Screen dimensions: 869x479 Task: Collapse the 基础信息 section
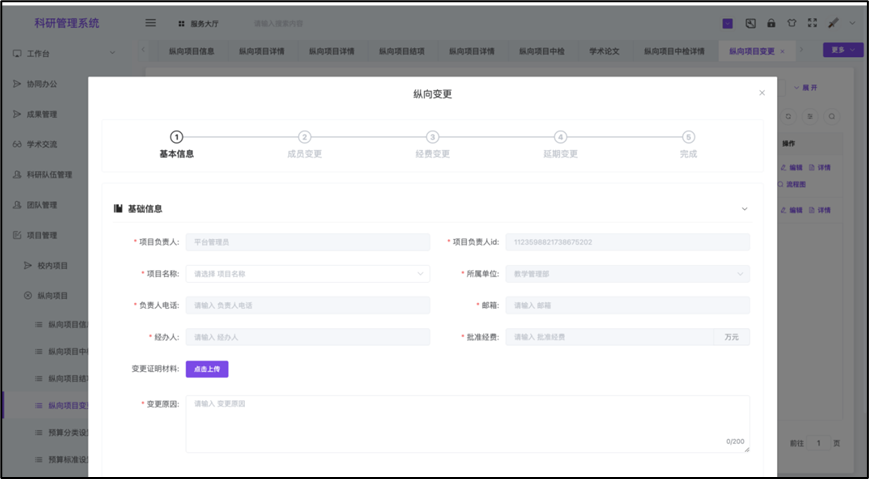pyautogui.click(x=744, y=209)
